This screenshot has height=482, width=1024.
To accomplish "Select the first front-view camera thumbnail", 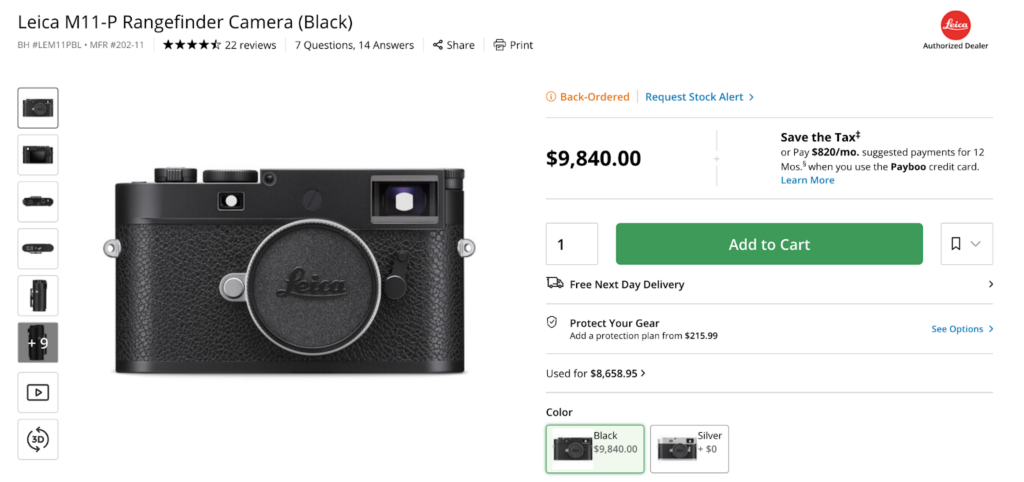I will pos(38,108).
